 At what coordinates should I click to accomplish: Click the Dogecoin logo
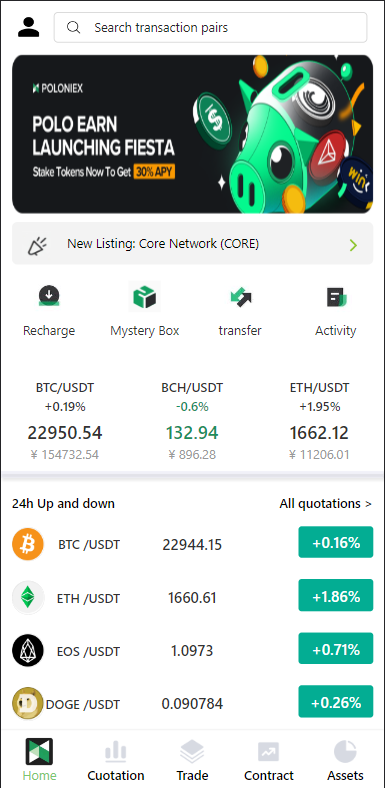pos(28,703)
